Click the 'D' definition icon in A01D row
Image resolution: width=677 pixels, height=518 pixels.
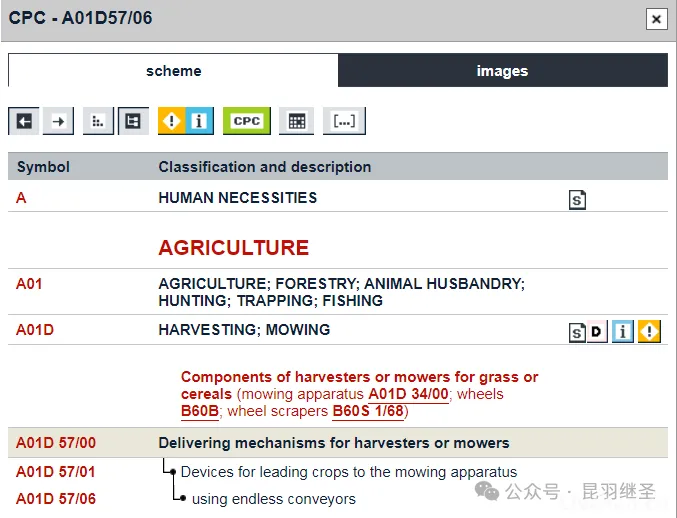597,332
